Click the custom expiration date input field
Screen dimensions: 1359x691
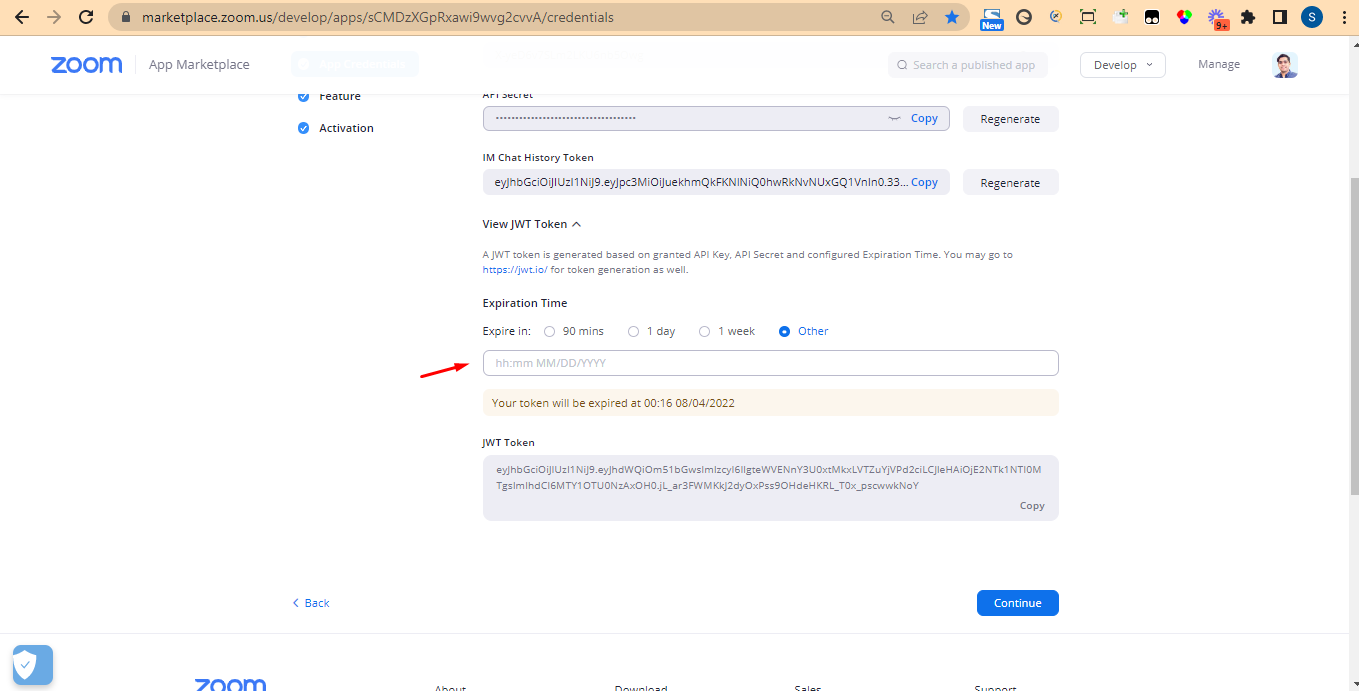[770, 363]
